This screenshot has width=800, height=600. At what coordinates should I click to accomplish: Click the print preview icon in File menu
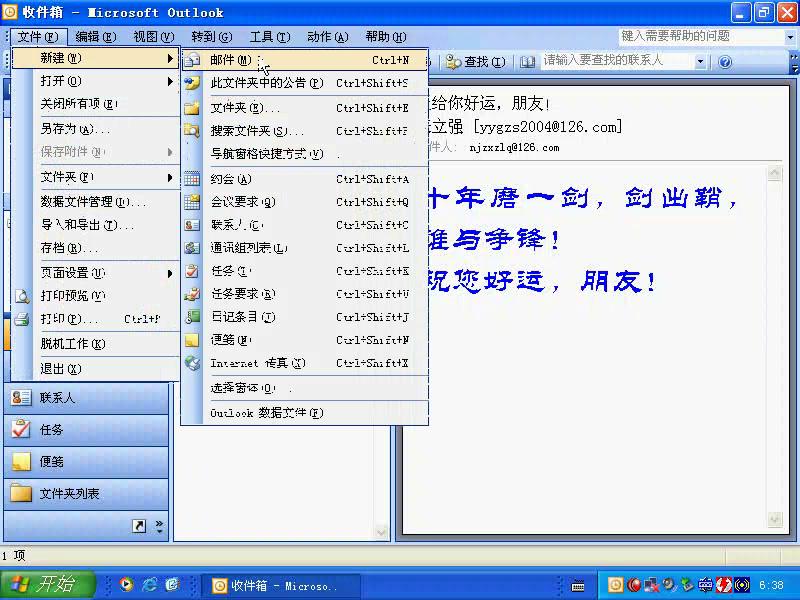point(22,296)
